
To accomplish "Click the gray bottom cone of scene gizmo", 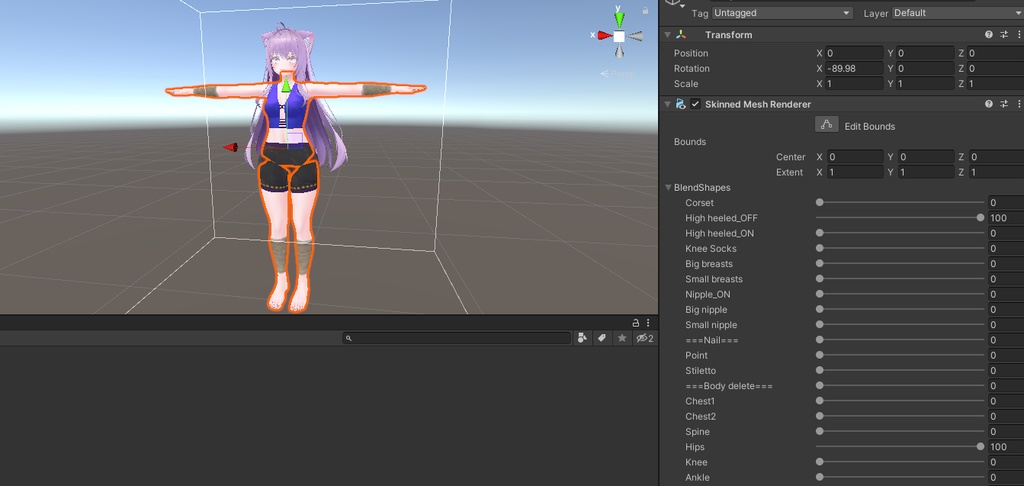I will 619,52.
